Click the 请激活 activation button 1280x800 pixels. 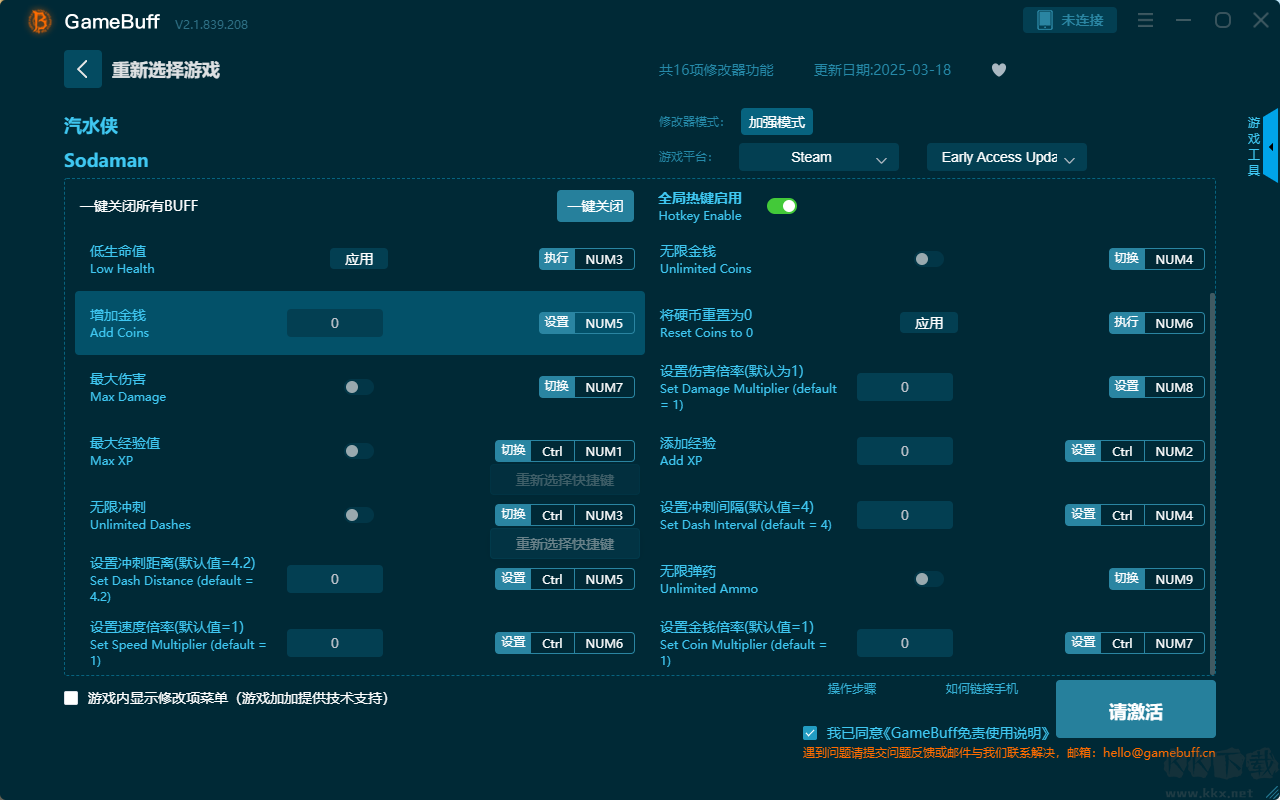(x=1136, y=711)
